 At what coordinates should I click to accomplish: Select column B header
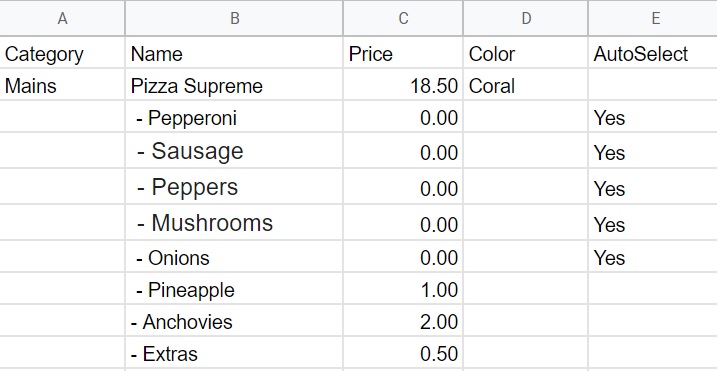pyautogui.click(x=234, y=18)
